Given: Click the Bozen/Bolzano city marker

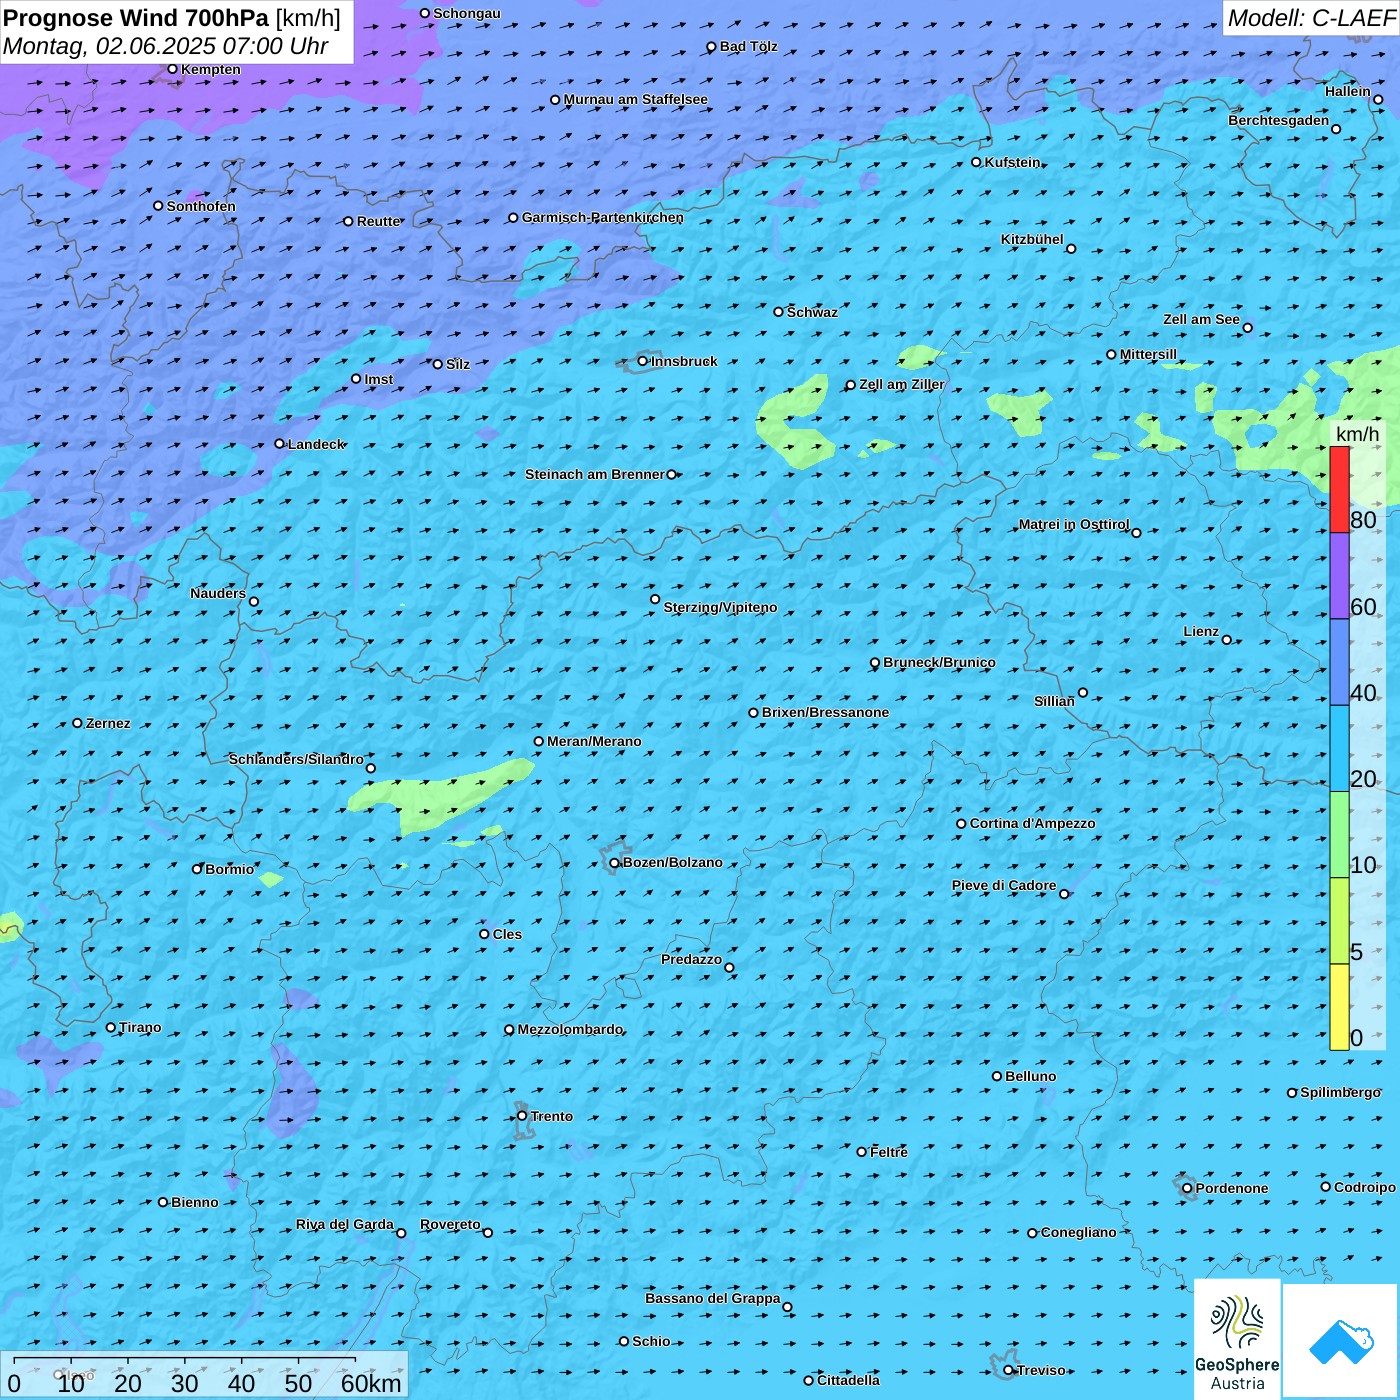Looking at the screenshot, I should point(615,863).
